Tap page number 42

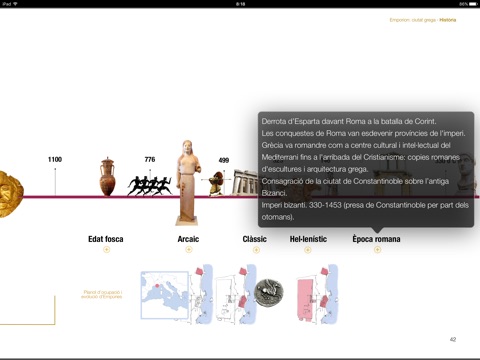pyautogui.click(x=453, y=339)
